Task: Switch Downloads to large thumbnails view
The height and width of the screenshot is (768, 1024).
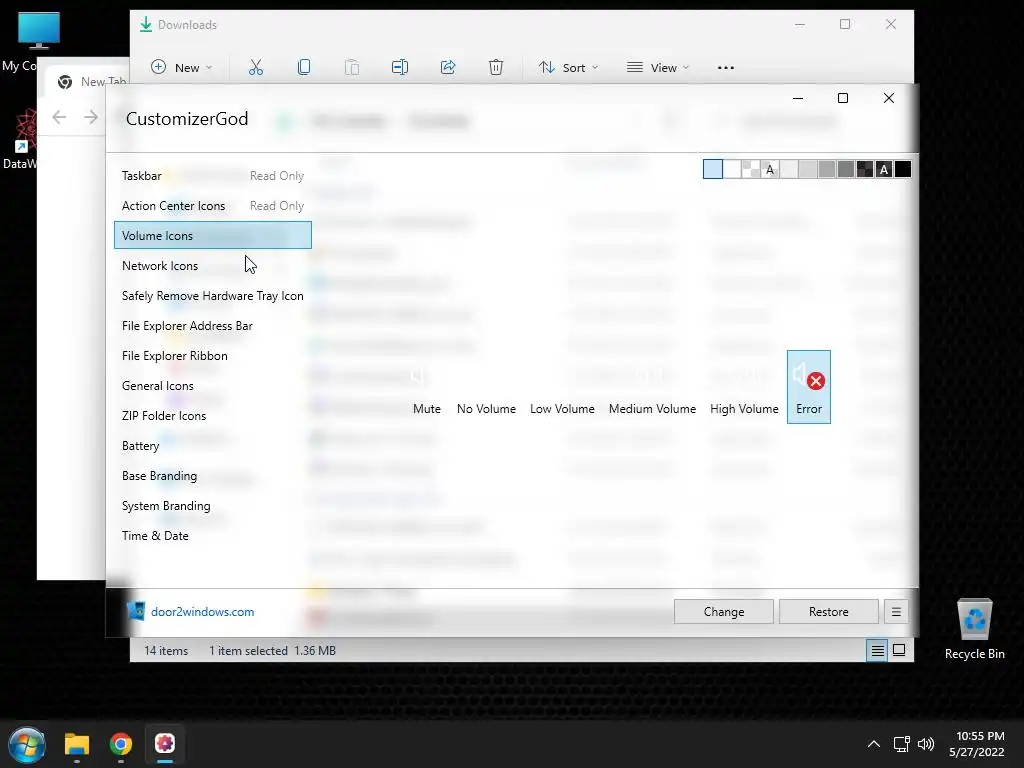Action: [x=899, y=650]
